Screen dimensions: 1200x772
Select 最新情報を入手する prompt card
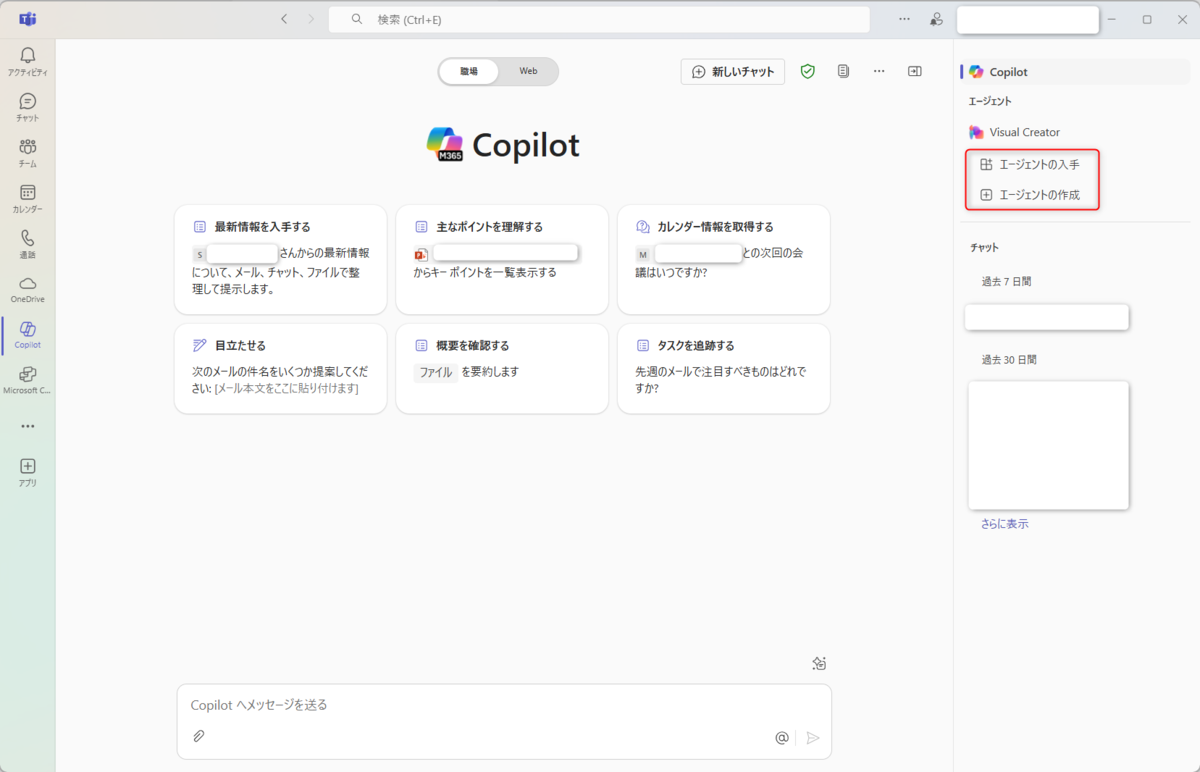tap(280, 259)
